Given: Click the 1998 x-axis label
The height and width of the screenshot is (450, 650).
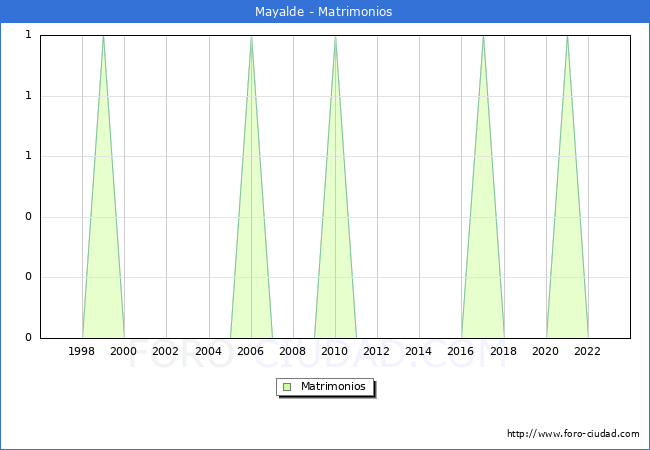Looking at the screenshot, I should click(x=82, y=351).
